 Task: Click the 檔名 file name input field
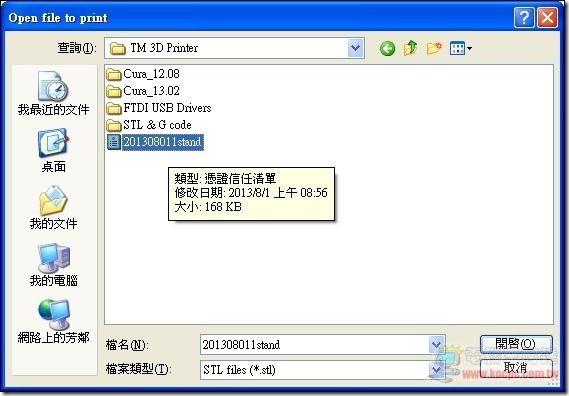click(x=314, y=344)
